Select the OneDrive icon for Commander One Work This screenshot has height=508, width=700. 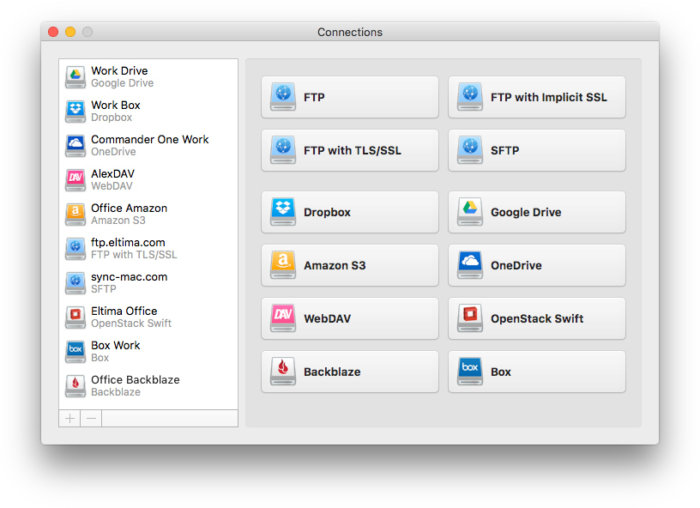75,146
